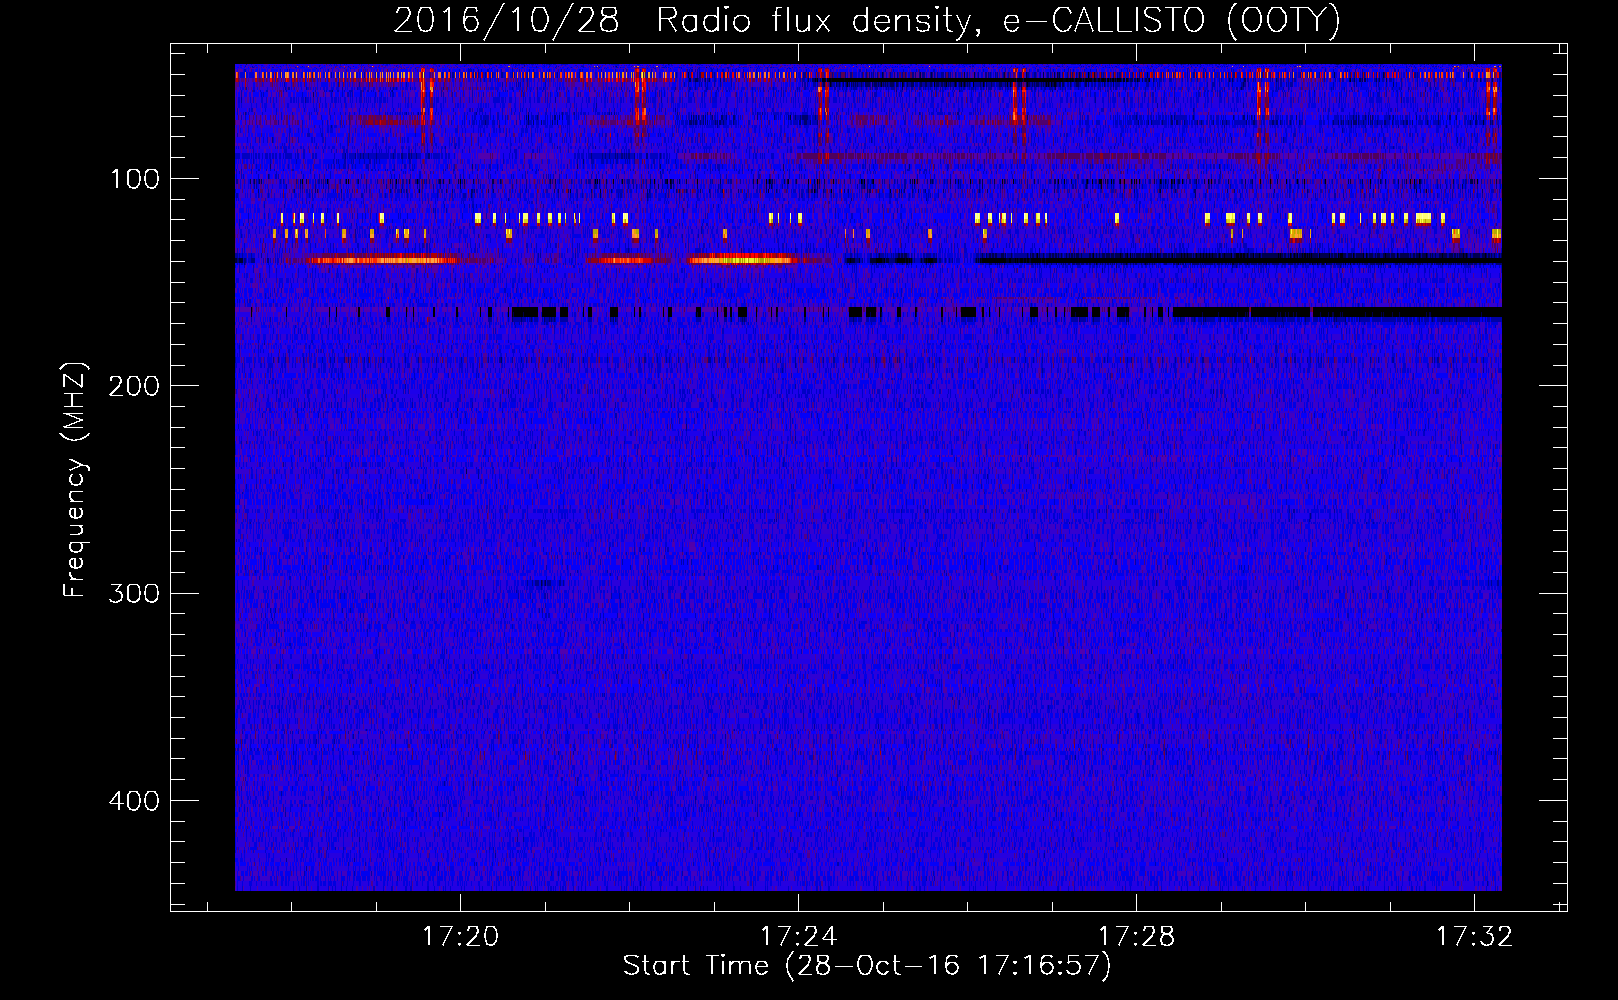Select the "Frequency (MHZ)" y-axis label

[x=75, y=480]
